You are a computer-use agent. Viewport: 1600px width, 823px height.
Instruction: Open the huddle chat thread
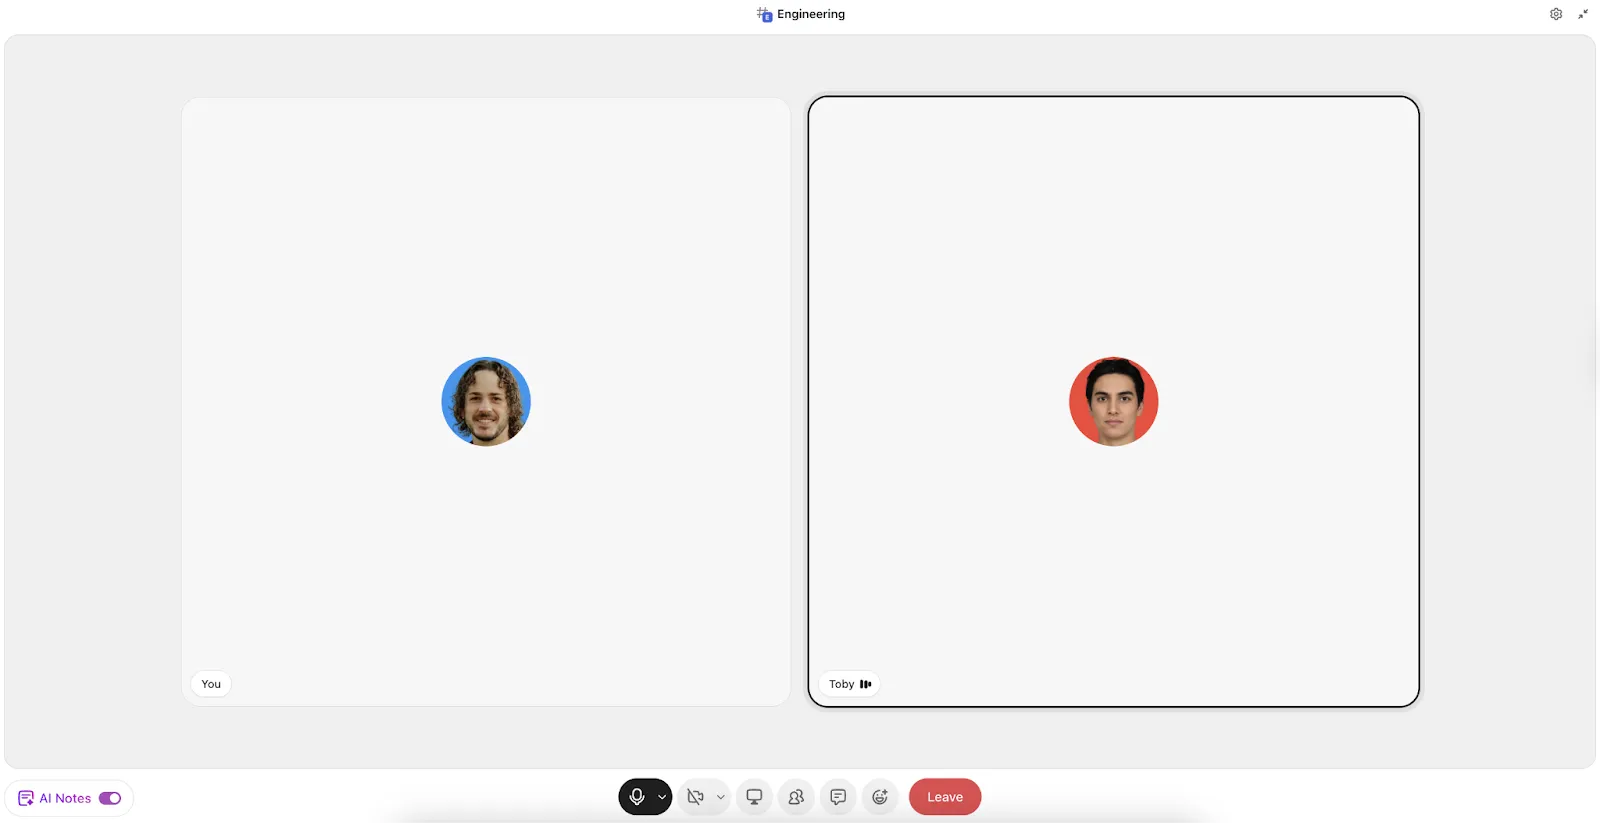click(x=838, y=797)
